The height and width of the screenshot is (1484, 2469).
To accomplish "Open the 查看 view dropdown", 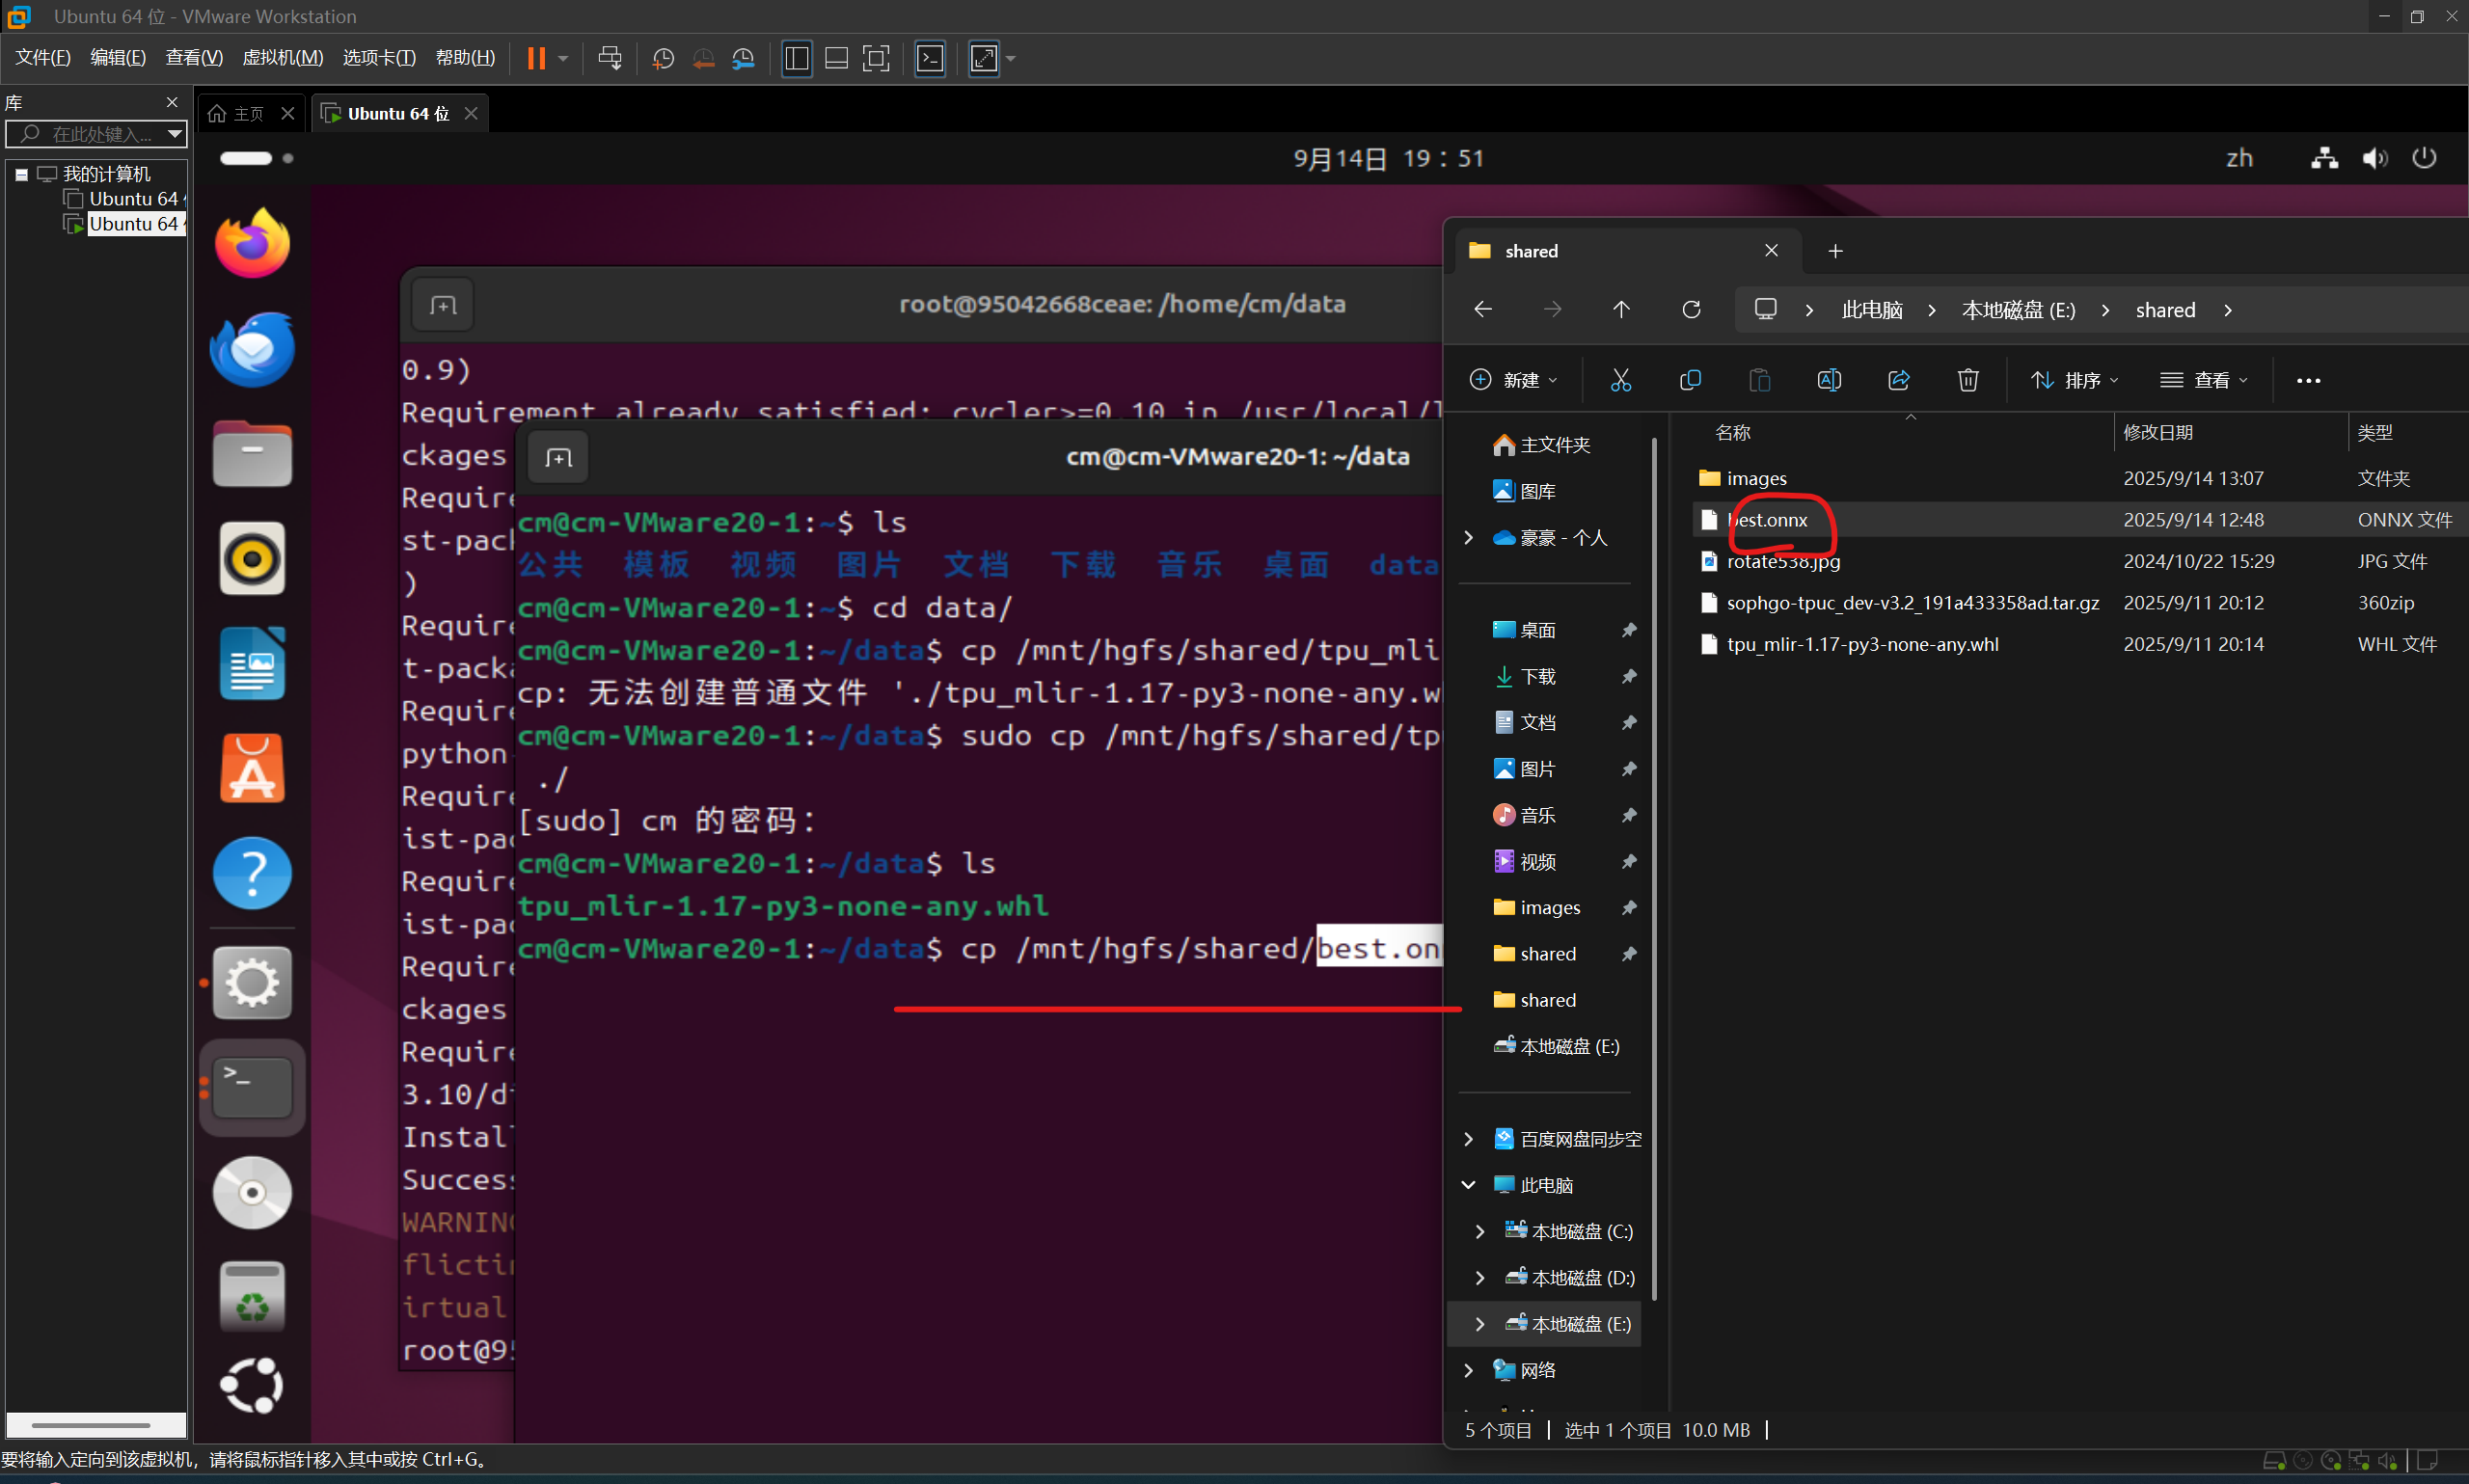I will pos(2203,380).
